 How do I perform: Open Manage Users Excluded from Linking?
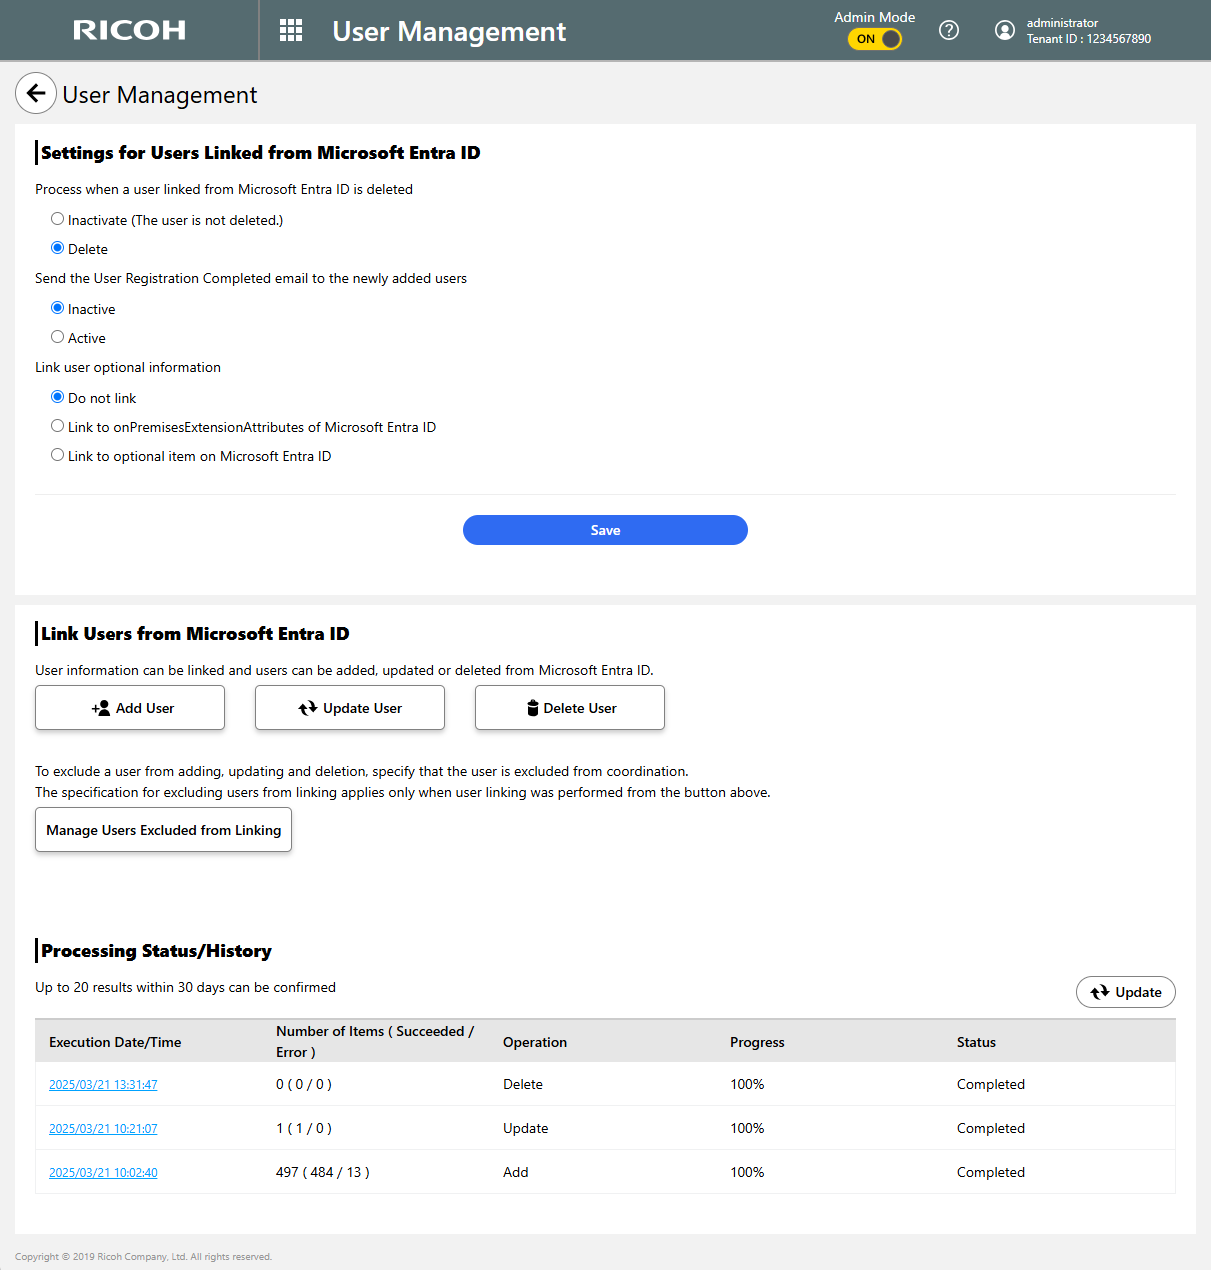(163, 830)
